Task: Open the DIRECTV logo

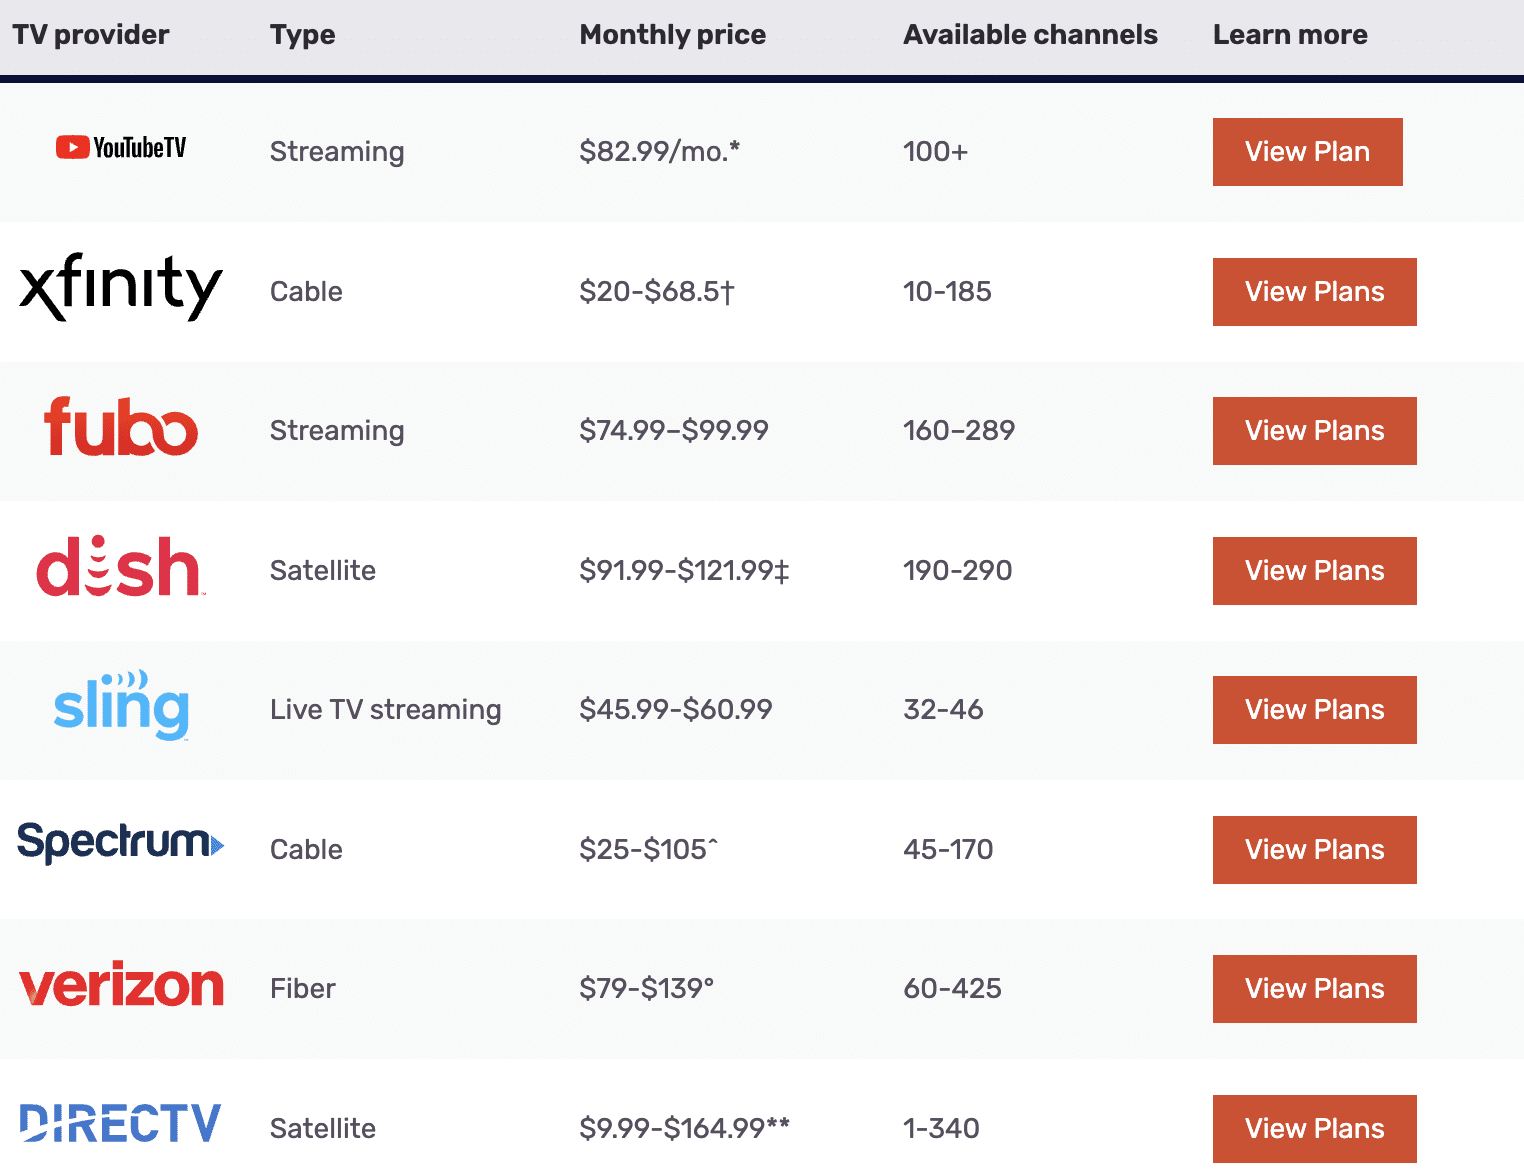Action: coord(120,1124)
